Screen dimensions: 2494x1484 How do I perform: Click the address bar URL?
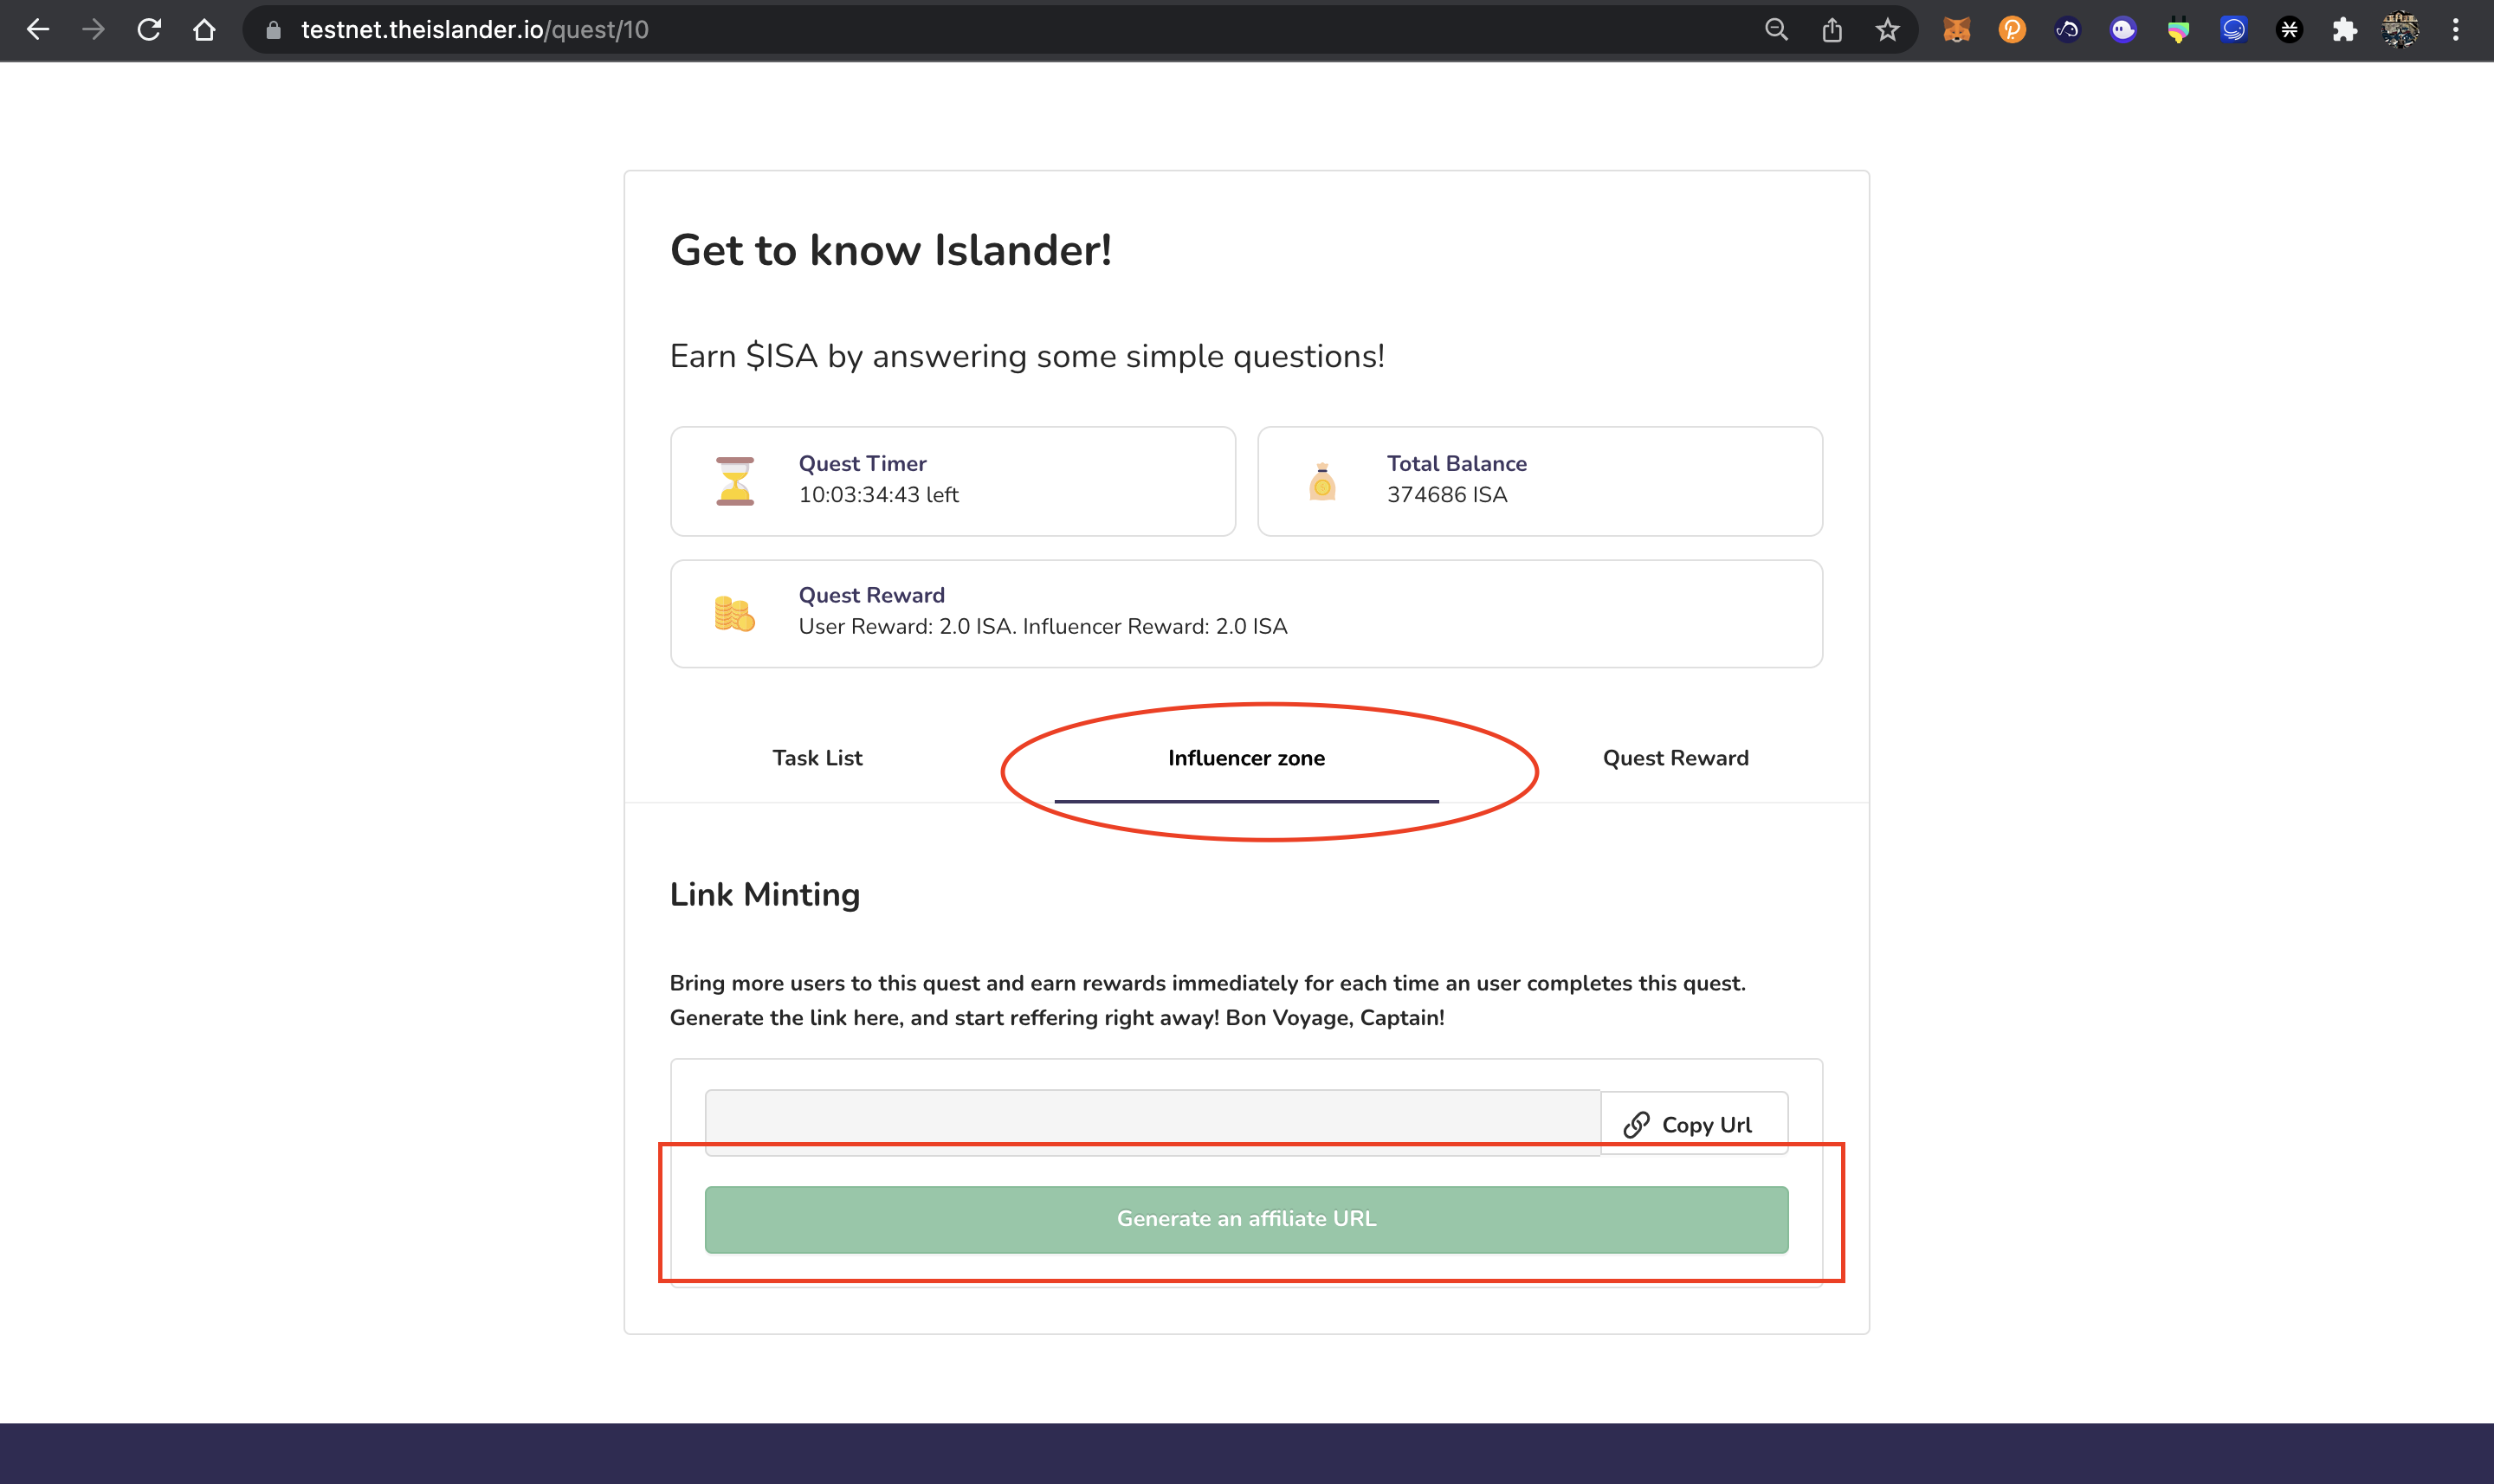(475, 30)
